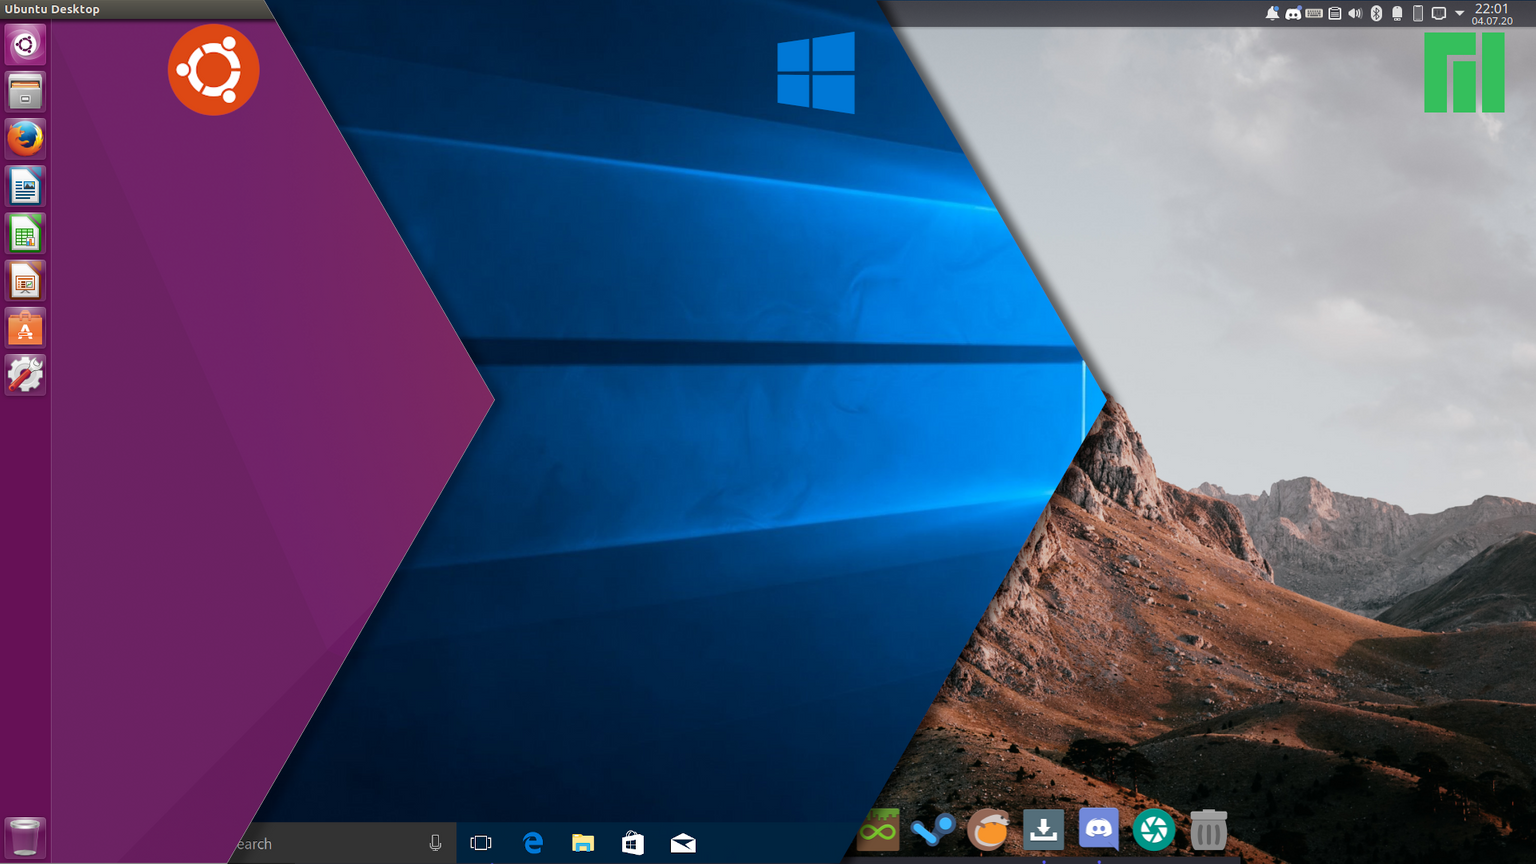Open Task View on the Windows taskbar
The width and height of the screenshot is (1536, 864).
481,843
